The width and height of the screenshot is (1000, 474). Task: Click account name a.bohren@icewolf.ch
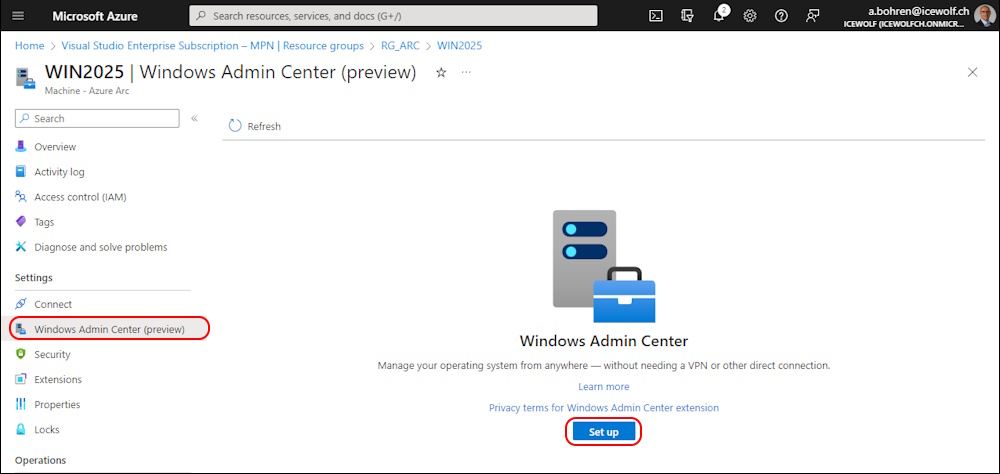[x=919, y=11]
